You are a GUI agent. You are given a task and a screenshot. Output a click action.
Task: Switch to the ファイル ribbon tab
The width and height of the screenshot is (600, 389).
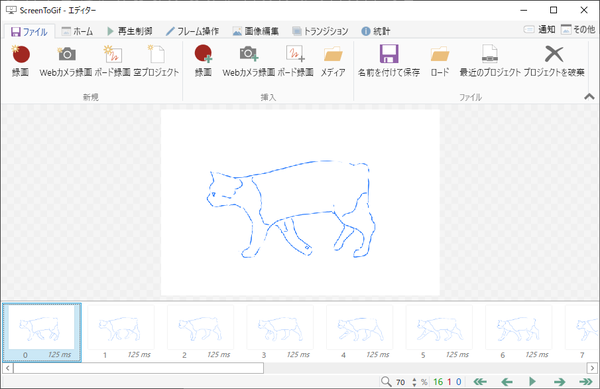tap(29, 31)
